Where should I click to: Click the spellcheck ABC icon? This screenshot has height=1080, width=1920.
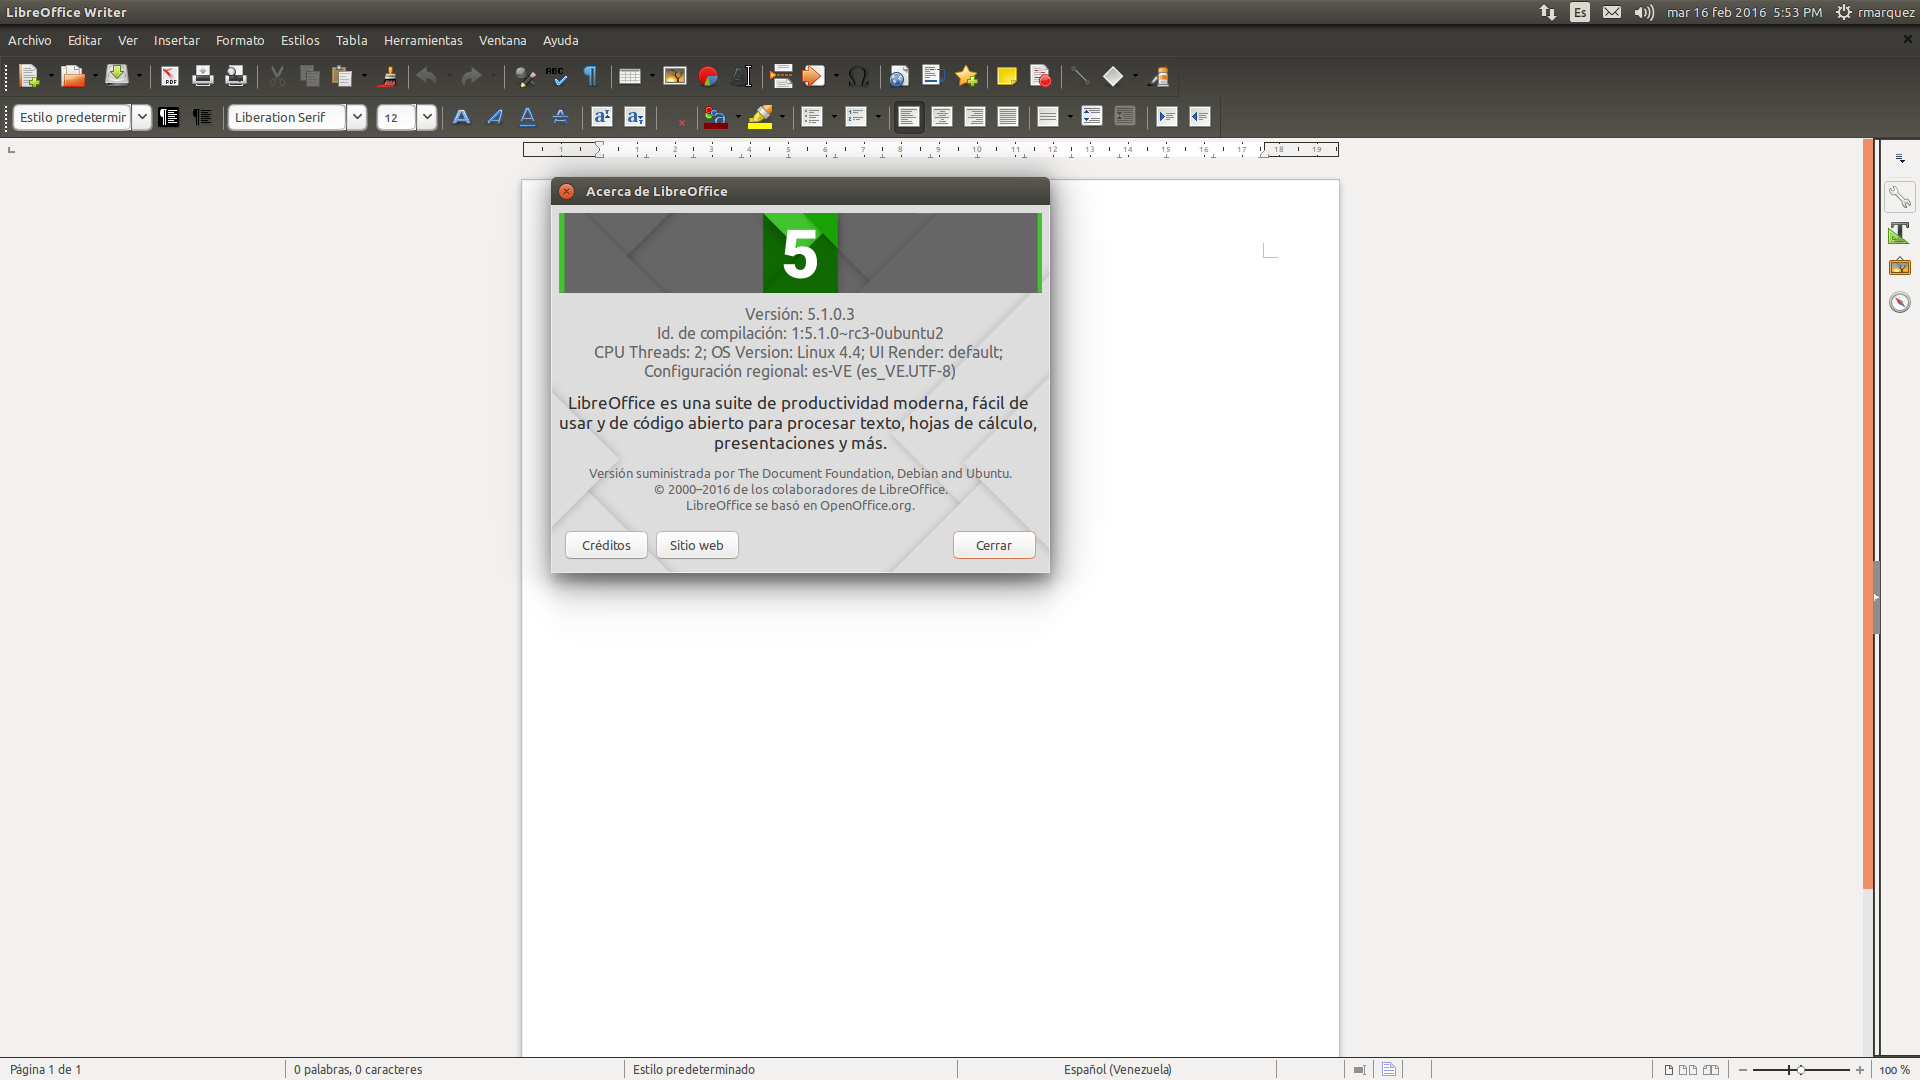pos(557,77)
